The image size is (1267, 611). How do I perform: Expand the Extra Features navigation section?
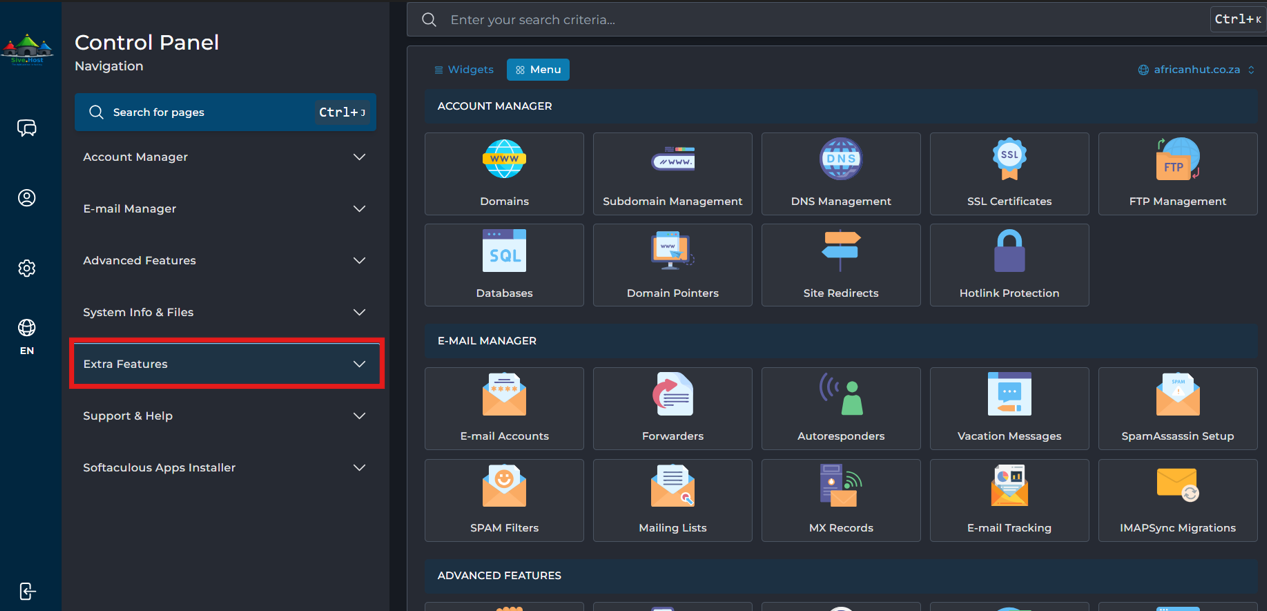click(225, 364)
